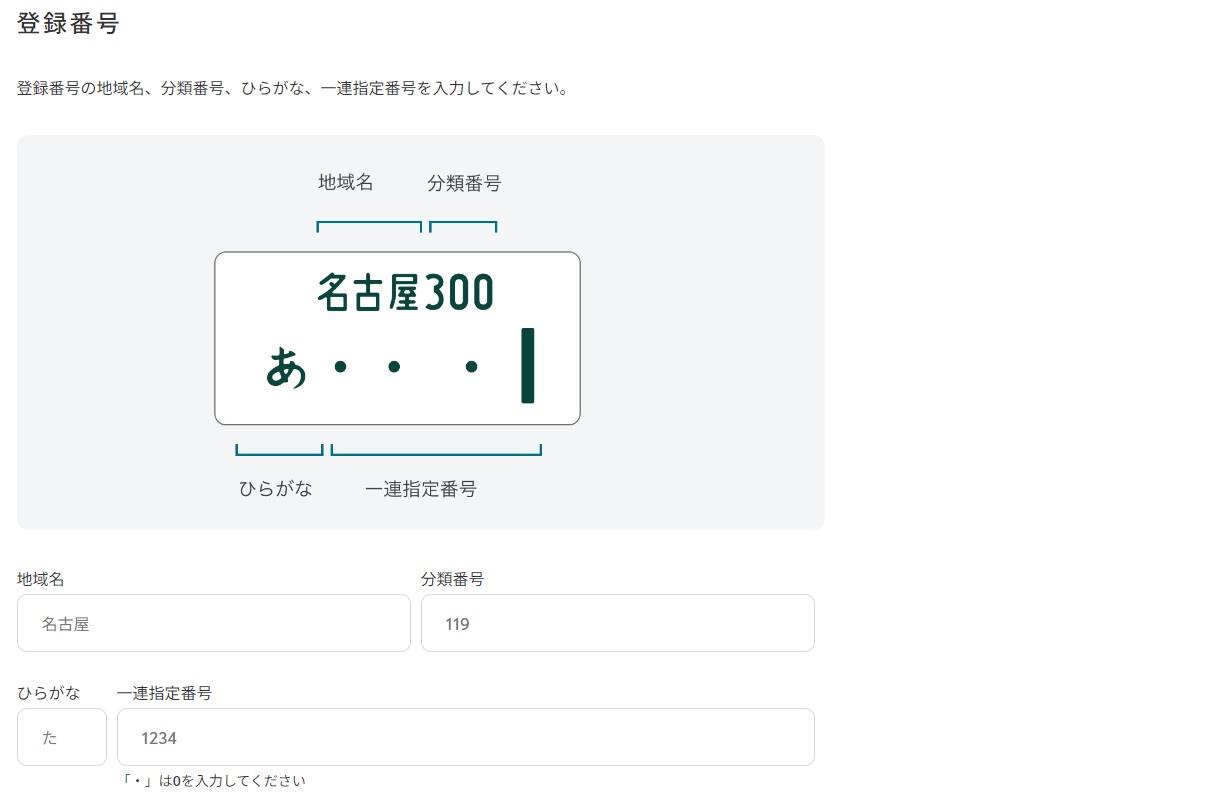The image size is (1213, 806).
Task: Click the license plate illustration
Action: click(397, 338)
